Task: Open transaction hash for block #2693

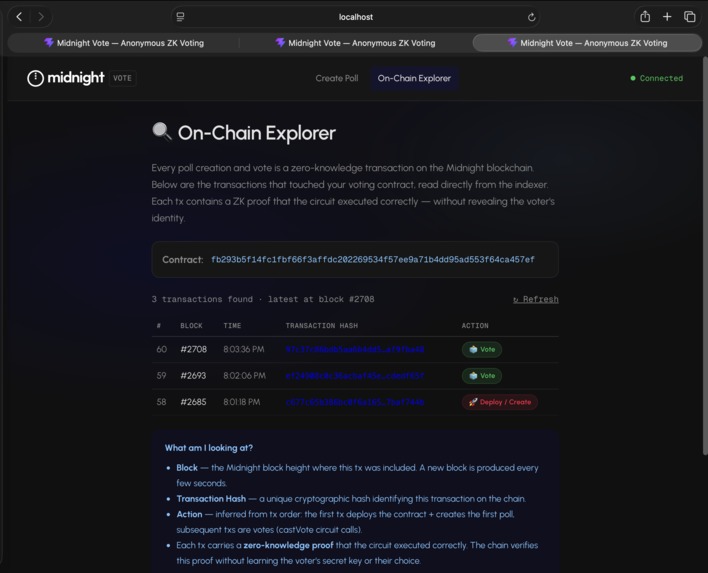Action: click(x=355, y=376)
